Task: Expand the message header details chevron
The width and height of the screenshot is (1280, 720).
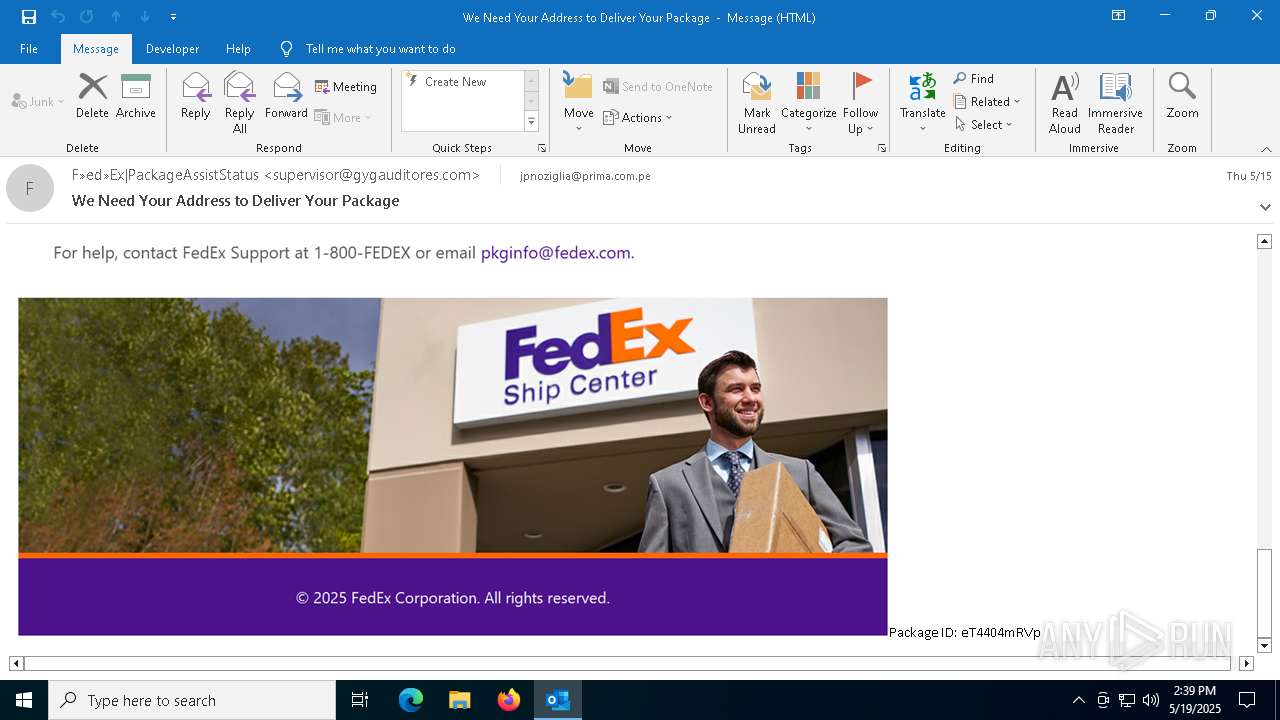Action: click(1265, 207)
